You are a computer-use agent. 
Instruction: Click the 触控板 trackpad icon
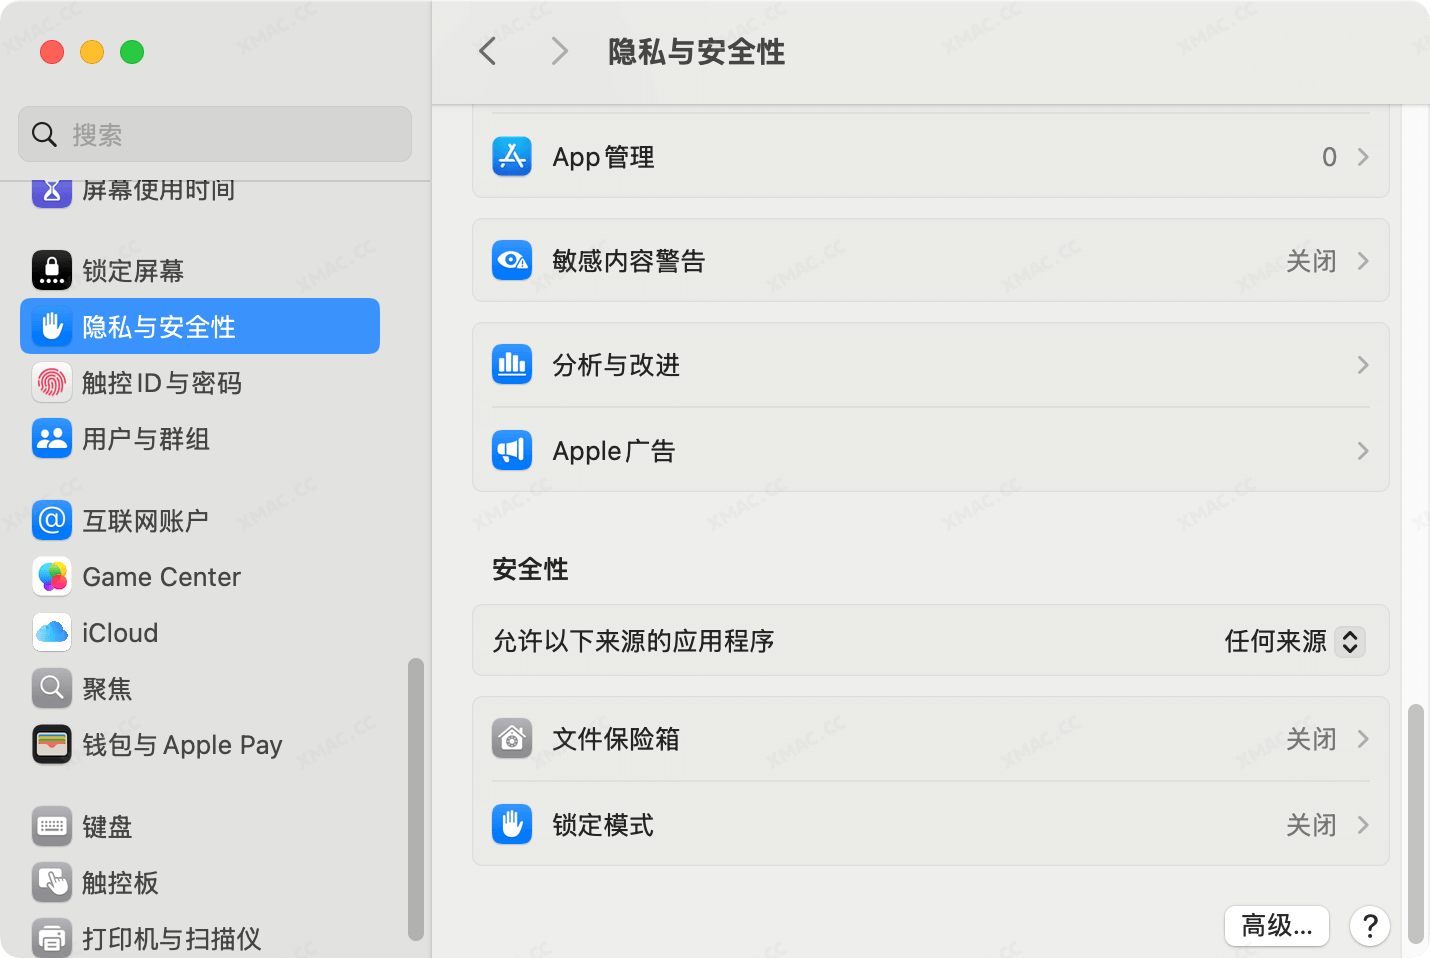(52, 882)
